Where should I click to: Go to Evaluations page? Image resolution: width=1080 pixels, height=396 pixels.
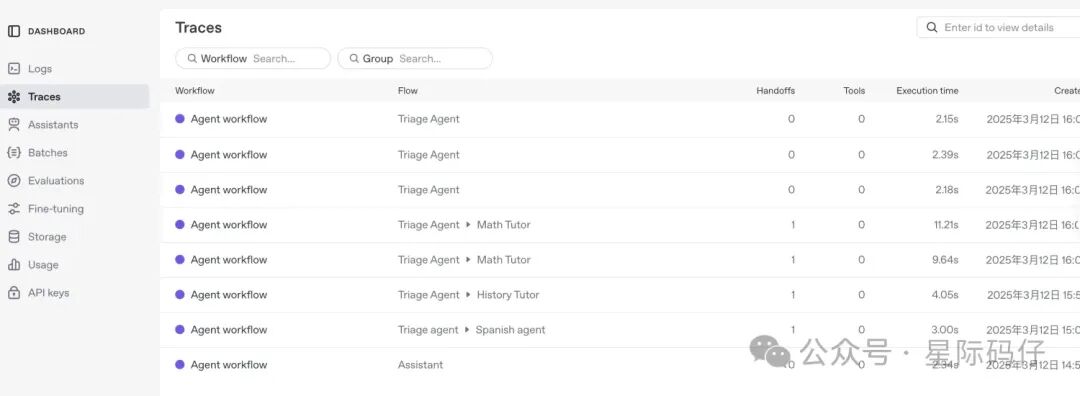coord(56,181)
